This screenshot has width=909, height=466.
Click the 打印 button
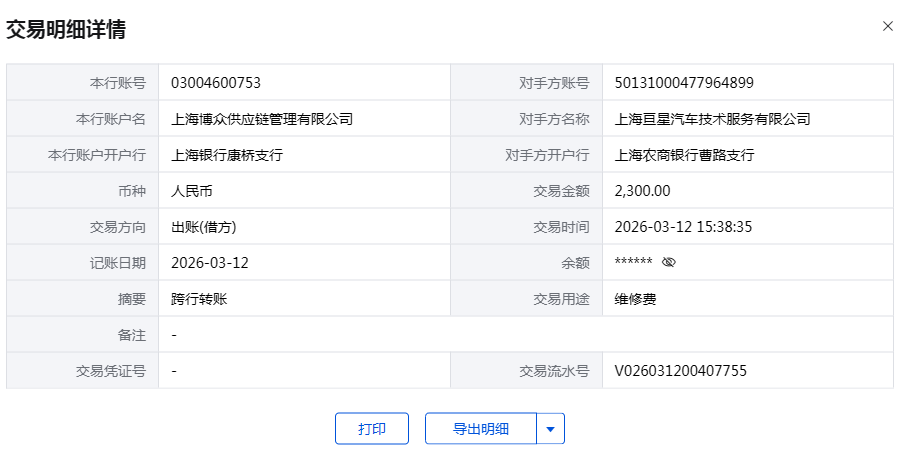(x=372, y=429)
